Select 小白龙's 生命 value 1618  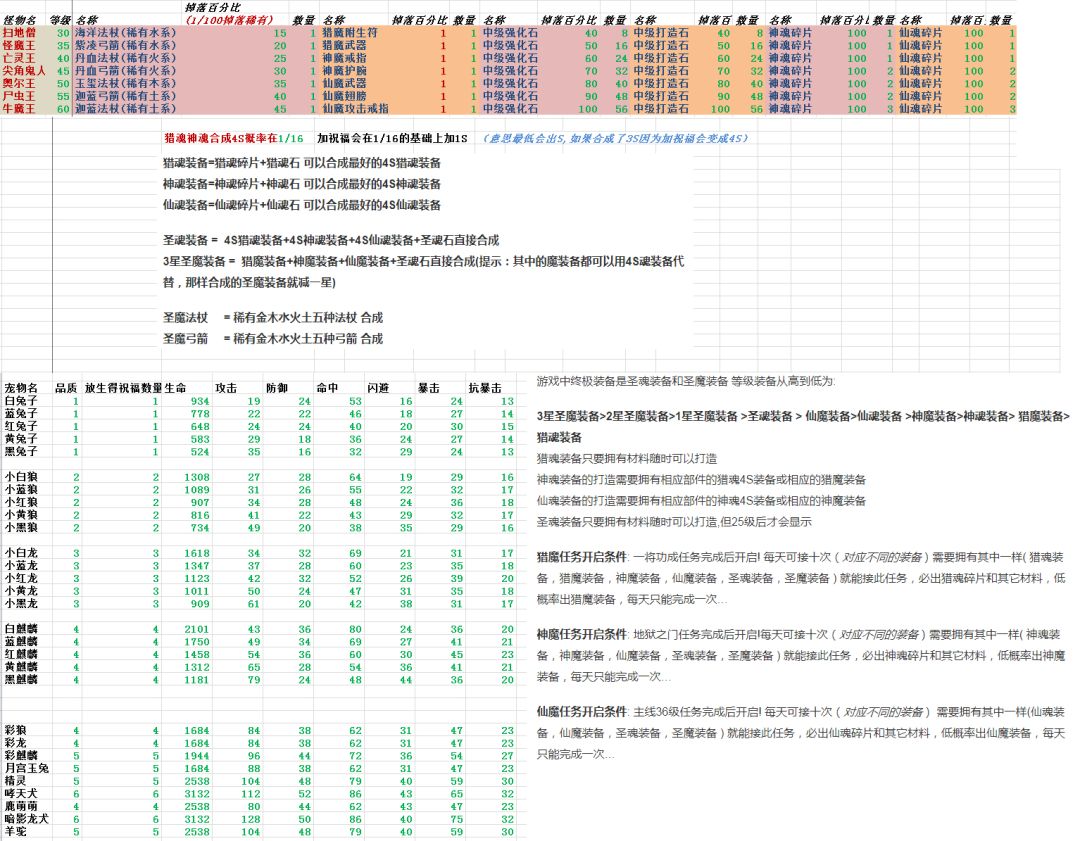pos(197,554)
